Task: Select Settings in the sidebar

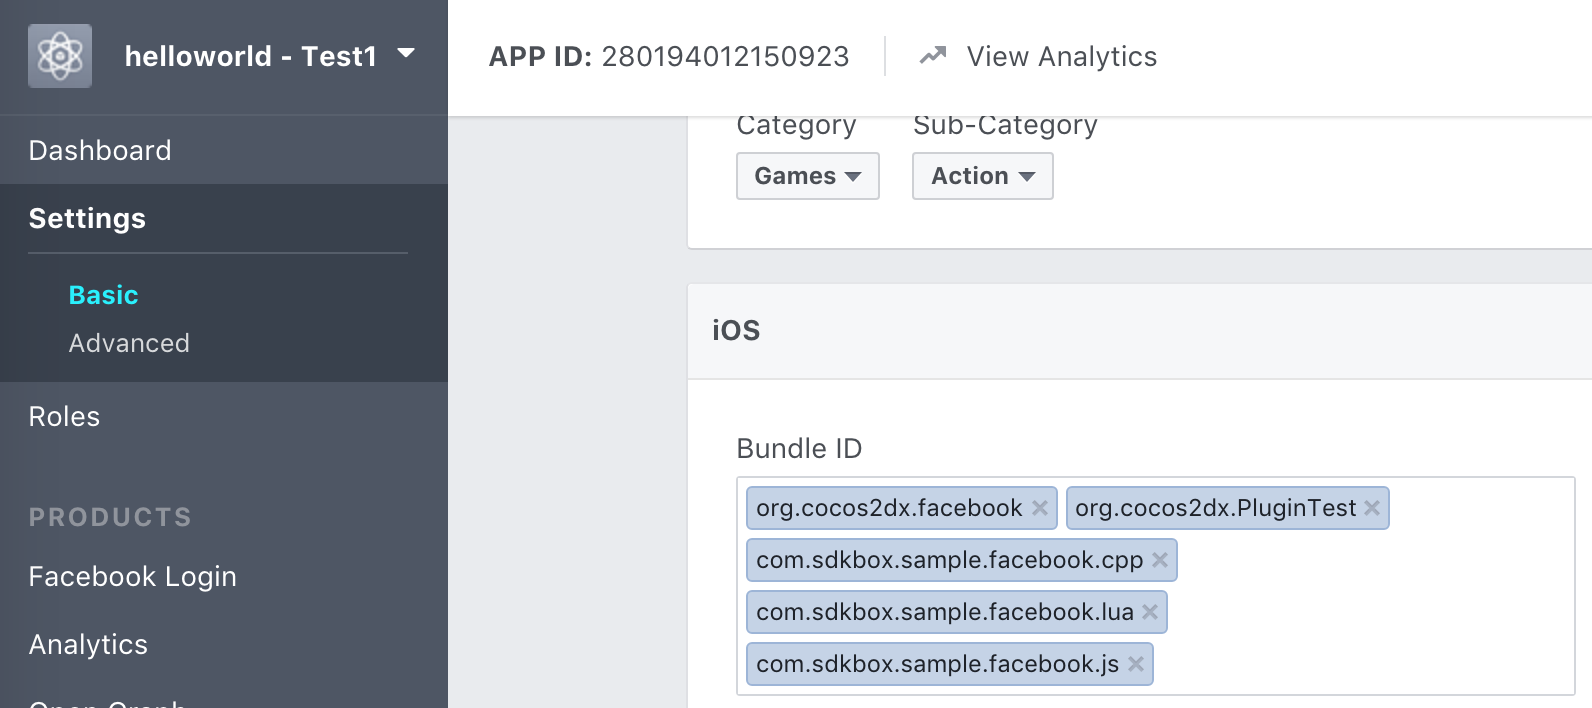Action: [87, 218]
